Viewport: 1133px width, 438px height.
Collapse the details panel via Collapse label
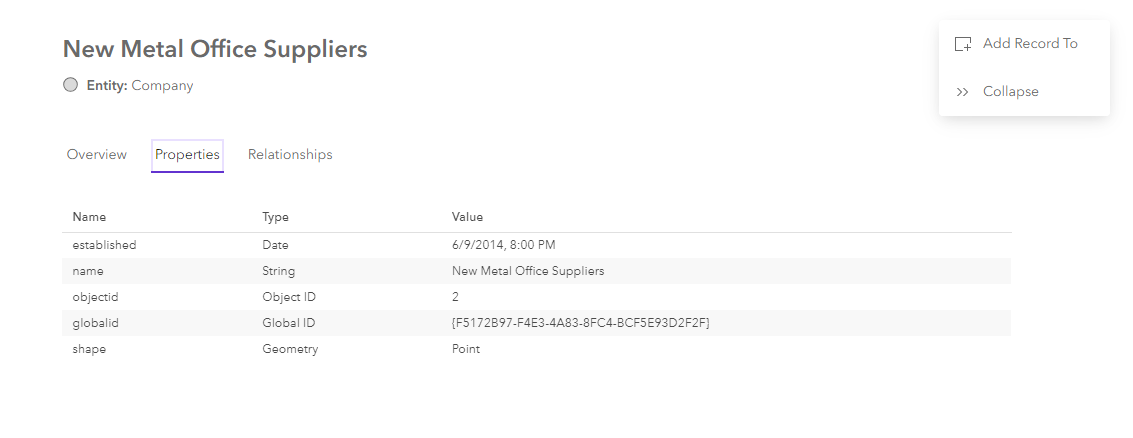pos(1010,92)
